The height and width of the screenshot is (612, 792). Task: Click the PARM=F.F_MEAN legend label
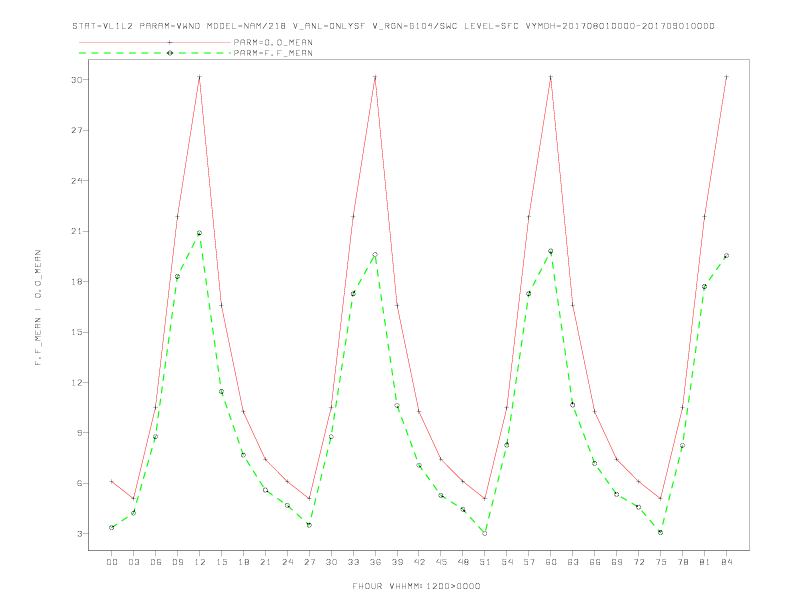tap(273, 53)
